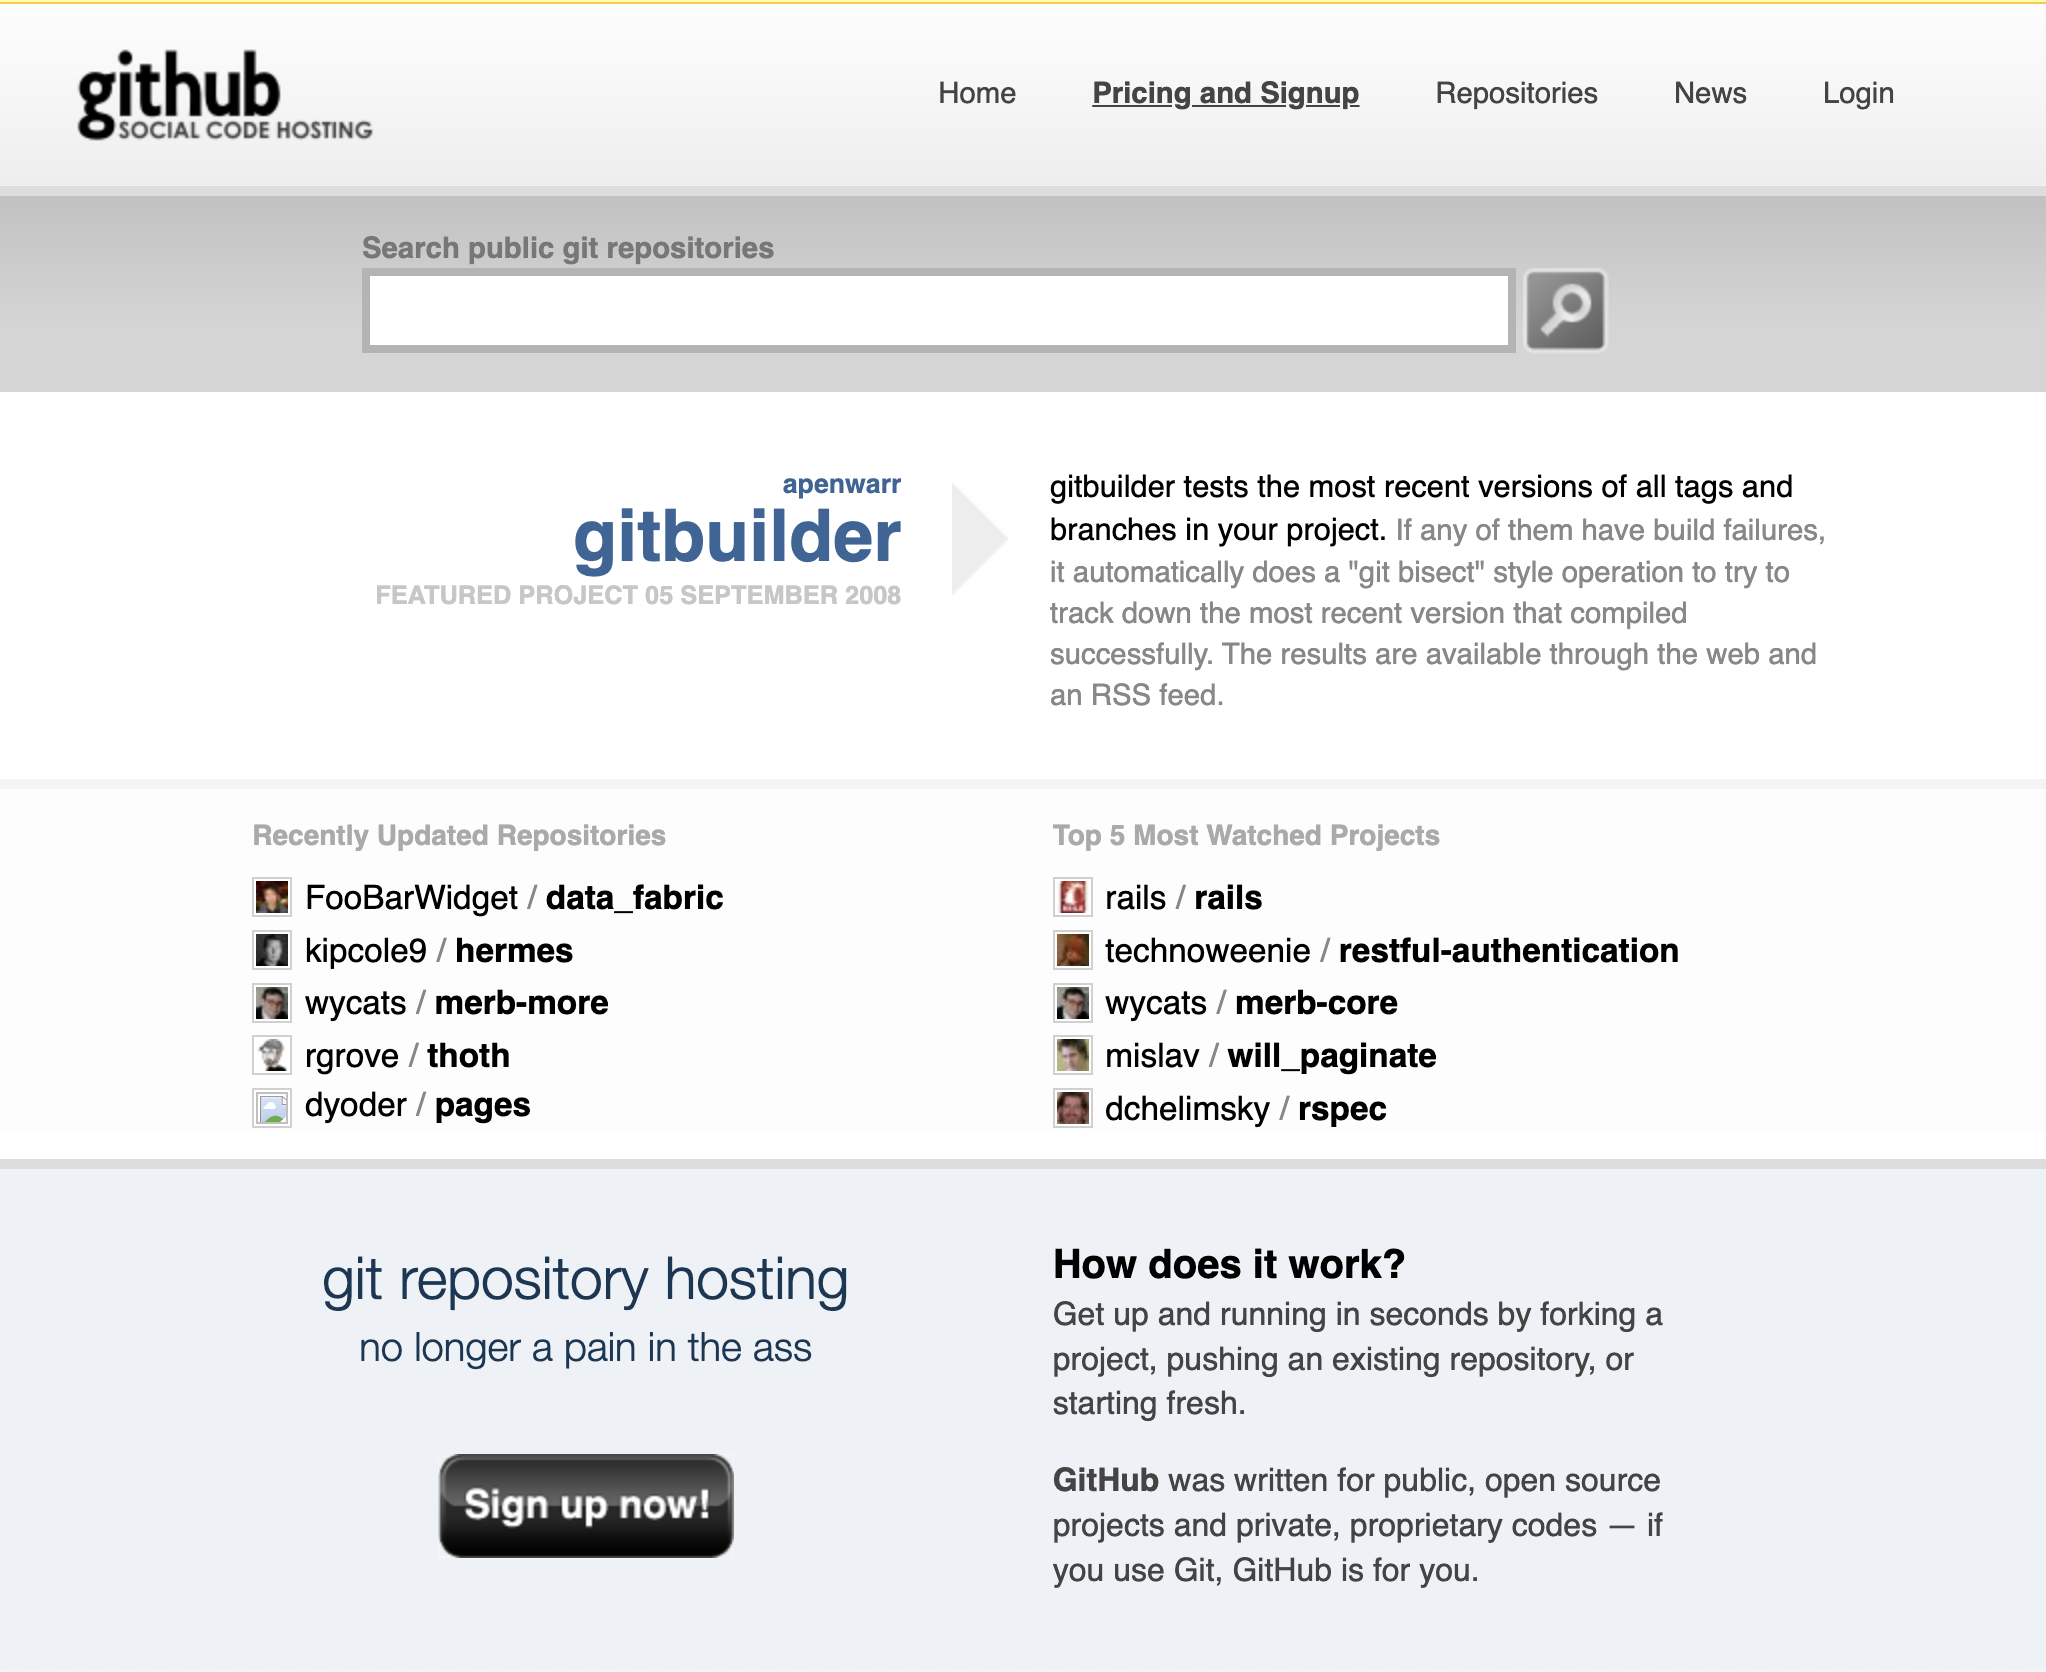The image size is (2046, 1672).
Task: Click the technoweenie avatar icon
Action: [1074, 950]
